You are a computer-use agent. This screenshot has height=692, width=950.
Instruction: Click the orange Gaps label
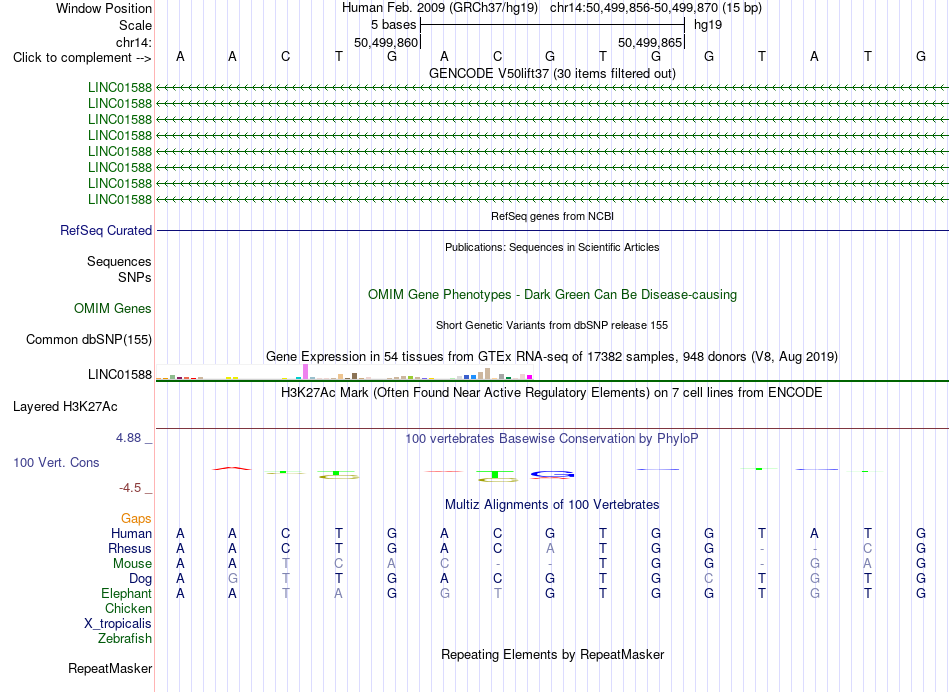point(136,518)
